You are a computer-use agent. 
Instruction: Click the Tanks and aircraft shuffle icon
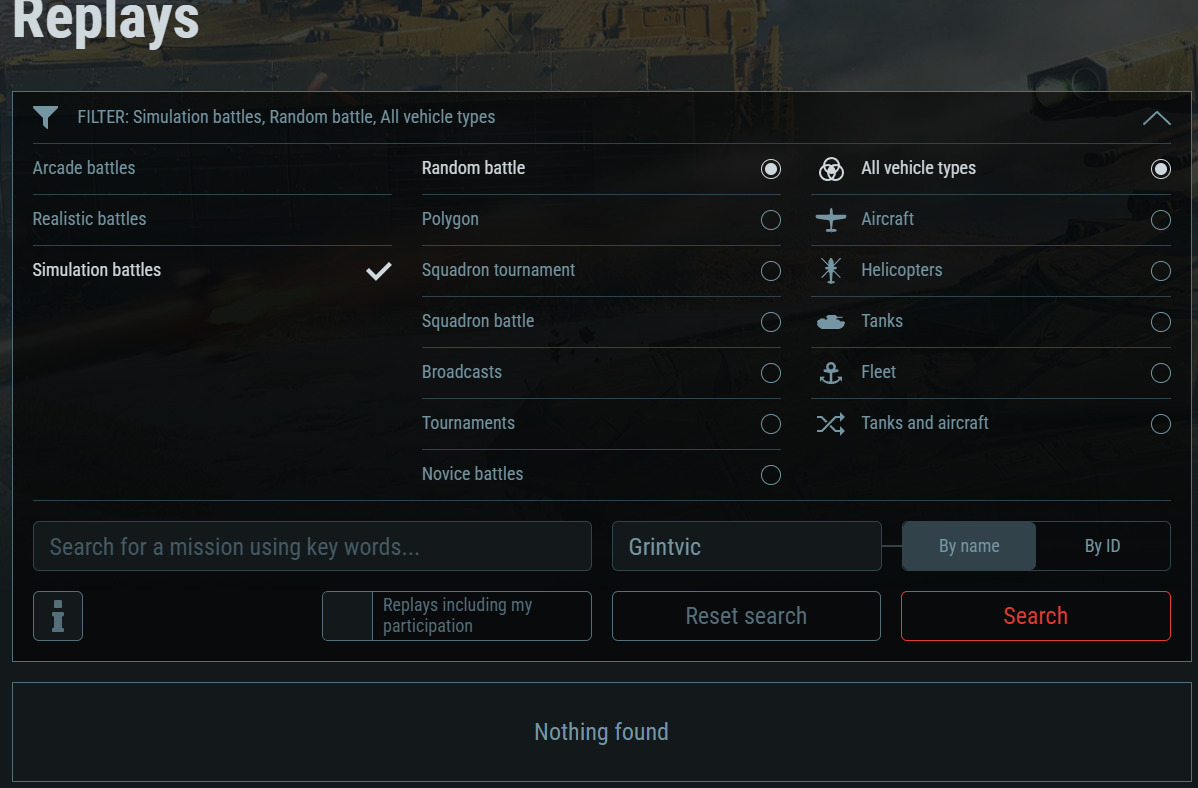tap(831, 424)
